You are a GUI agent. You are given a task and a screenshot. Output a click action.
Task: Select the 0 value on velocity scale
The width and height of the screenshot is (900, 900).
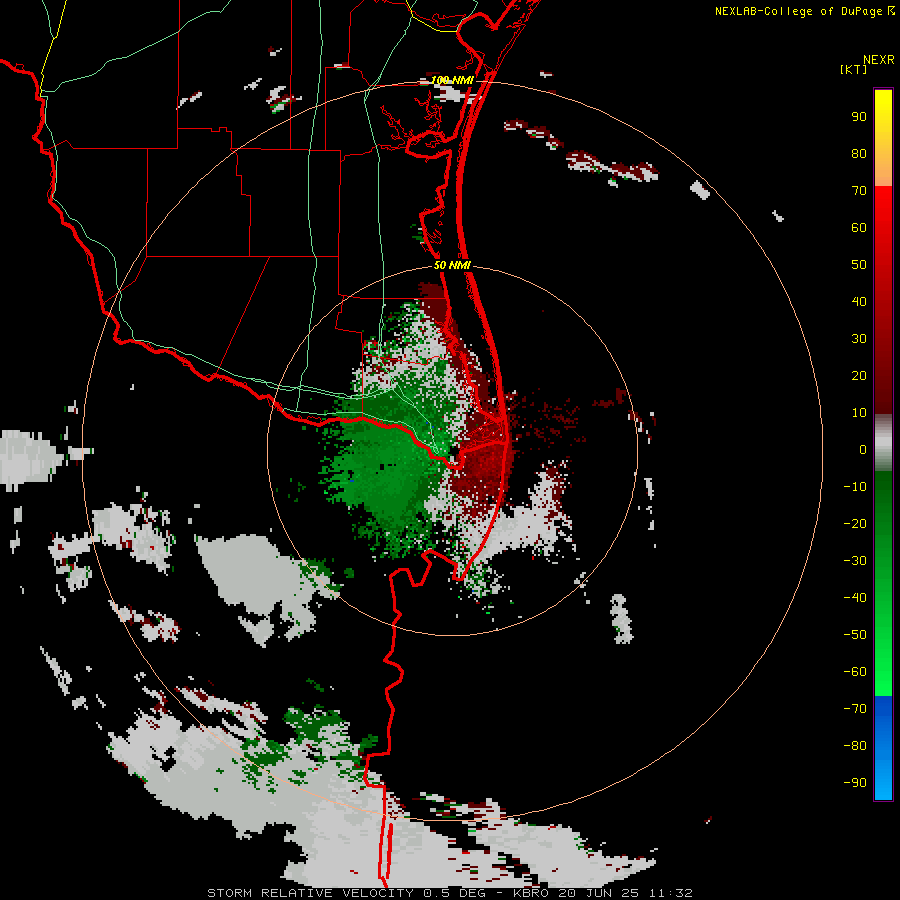[x=863, y=449]
